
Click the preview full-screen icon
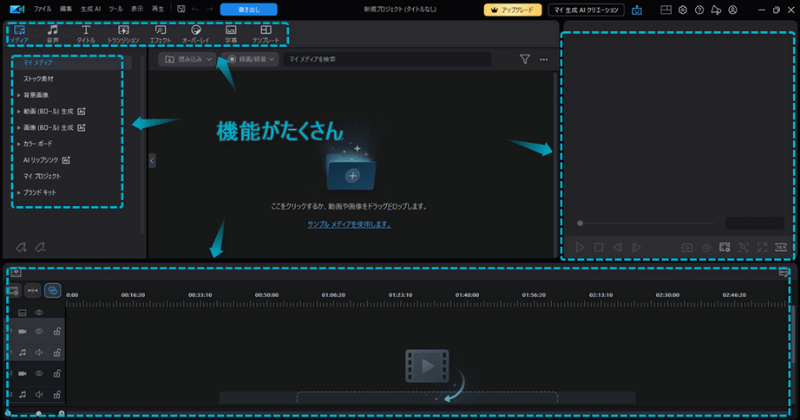tap(762, 248)
